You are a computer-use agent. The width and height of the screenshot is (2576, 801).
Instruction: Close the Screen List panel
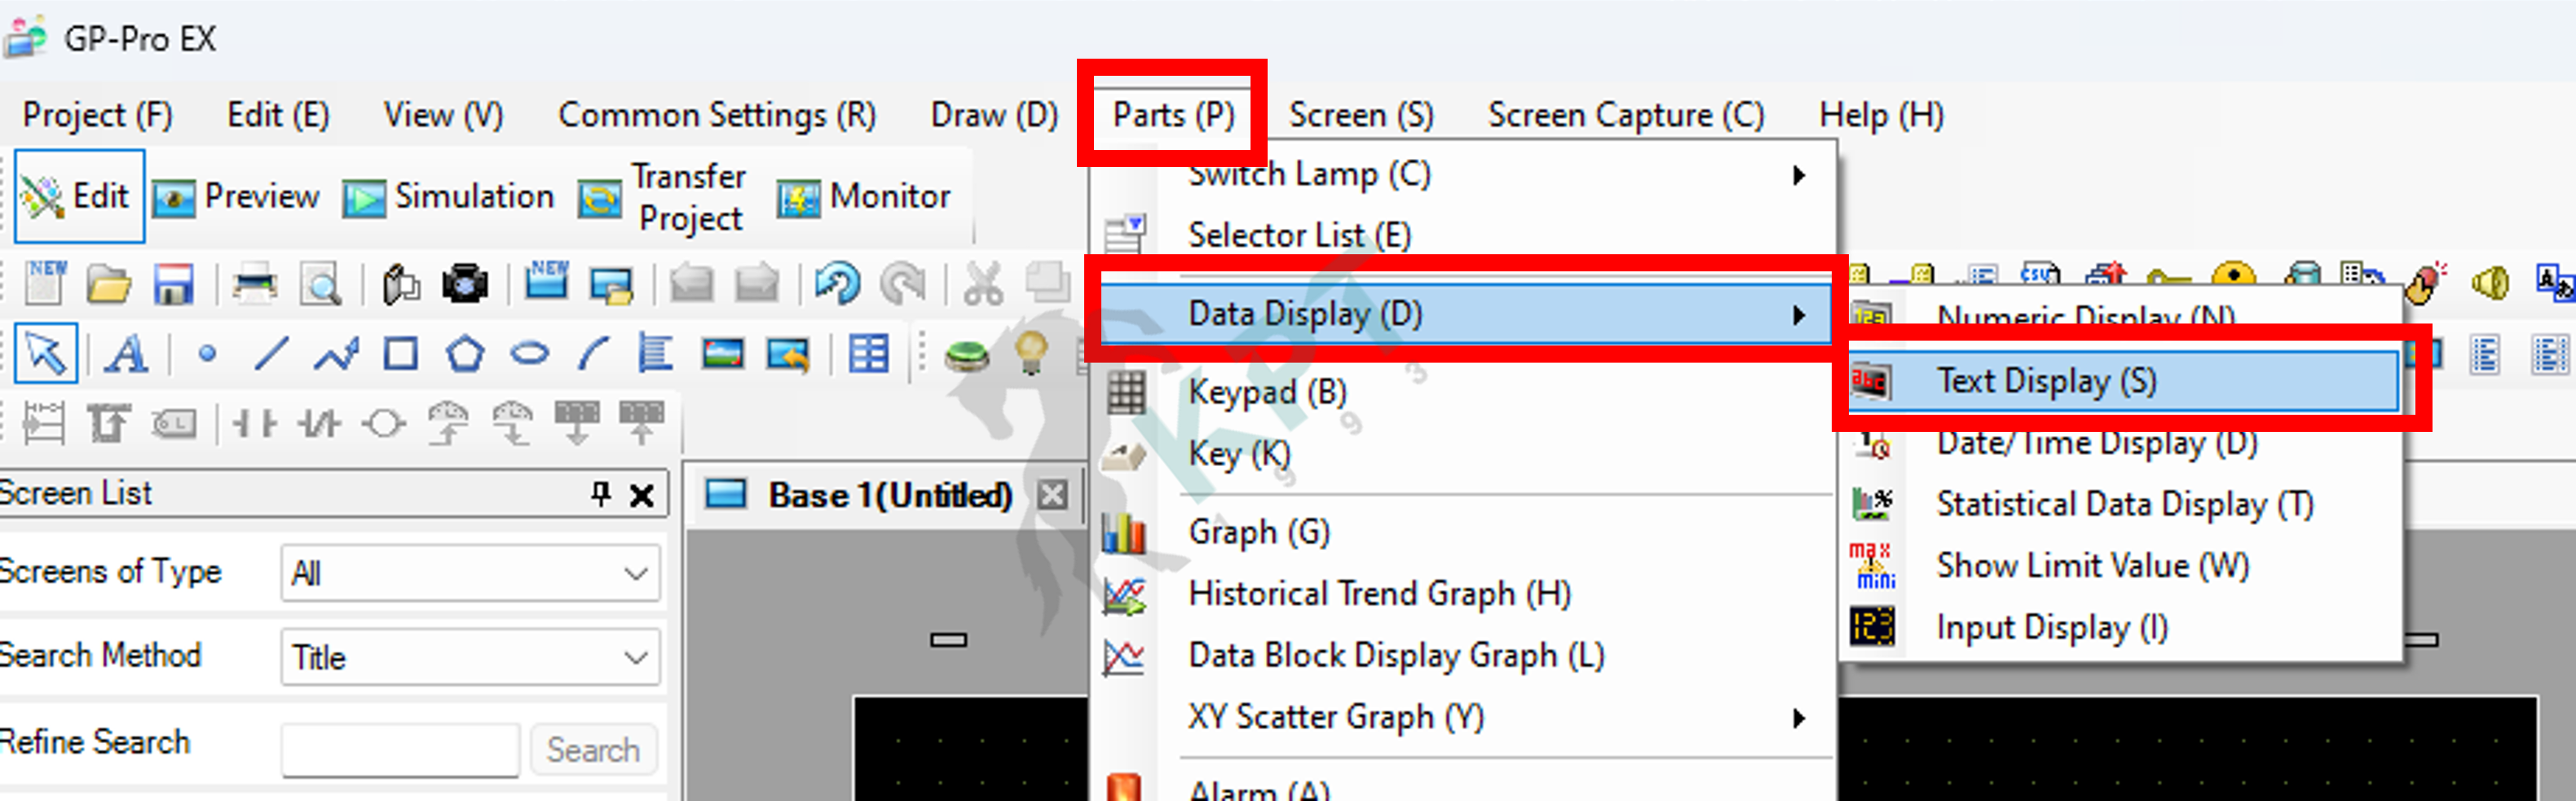641,495
